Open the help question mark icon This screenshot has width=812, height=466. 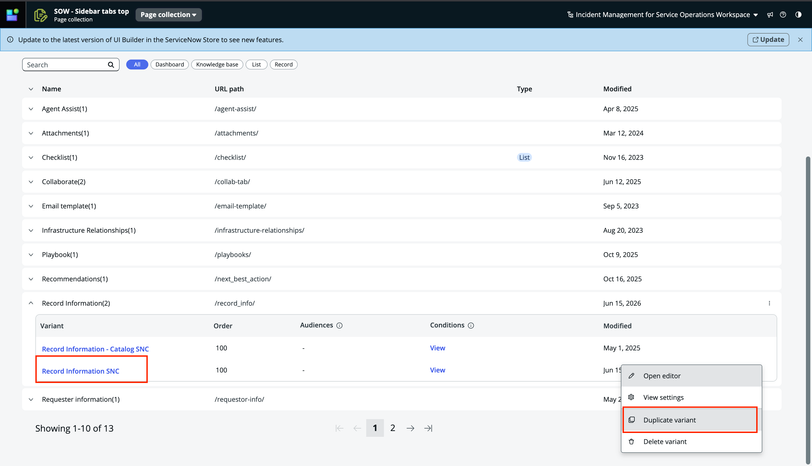[x=783, y=14]
